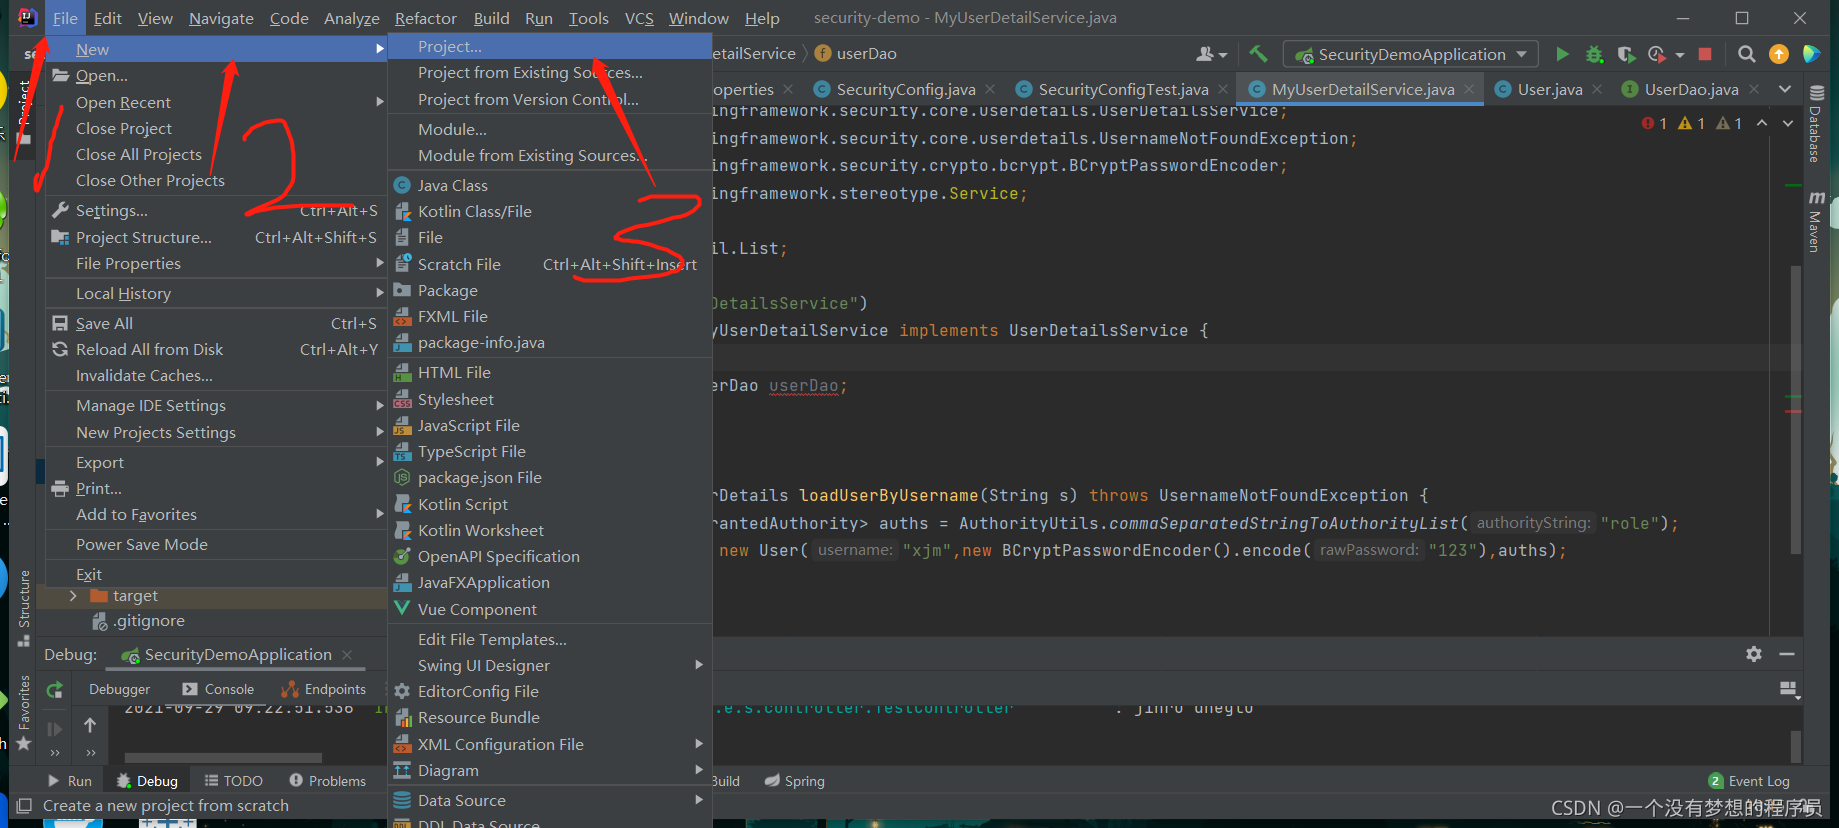The height and width of the screenshot is (828, 1839).
Task: Open the Run tool window button
Action: [70, 781]
